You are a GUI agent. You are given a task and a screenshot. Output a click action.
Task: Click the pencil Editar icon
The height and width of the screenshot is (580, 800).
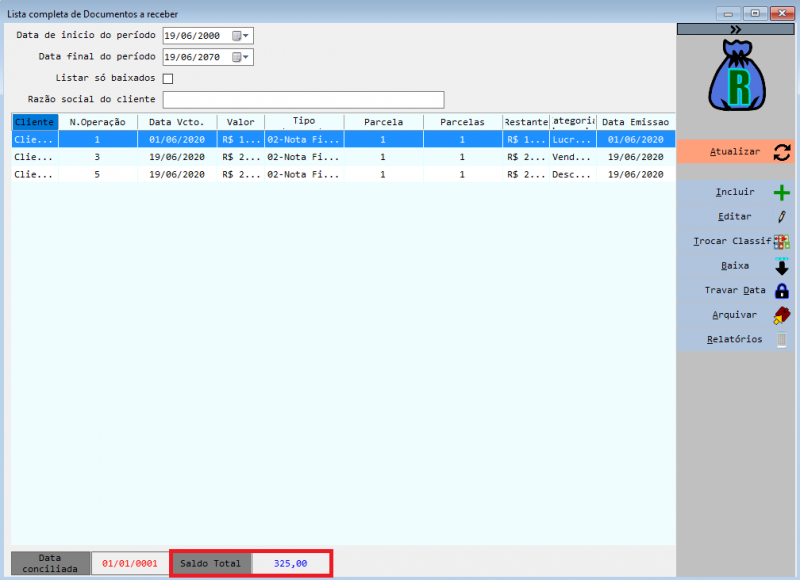(x=781, y=216)
